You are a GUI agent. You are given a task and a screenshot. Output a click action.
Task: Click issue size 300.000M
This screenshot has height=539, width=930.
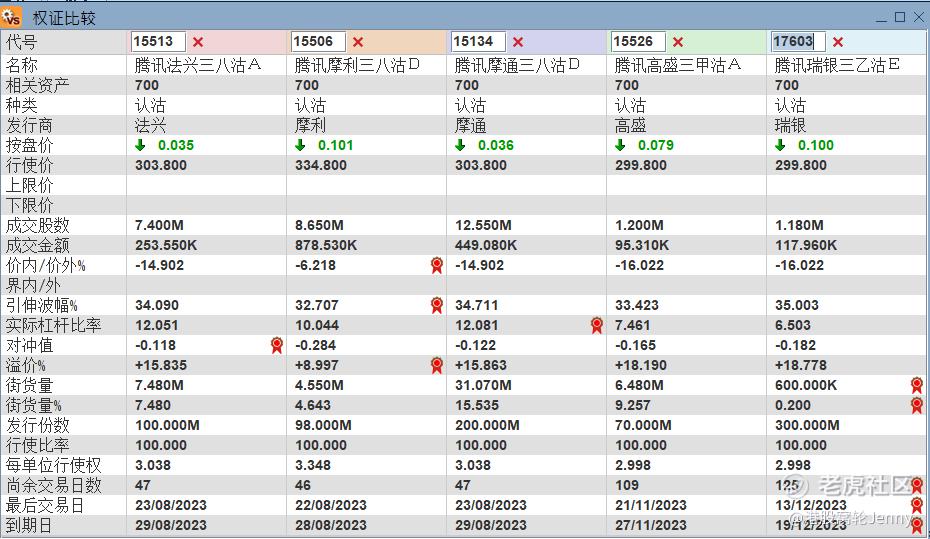807,425
